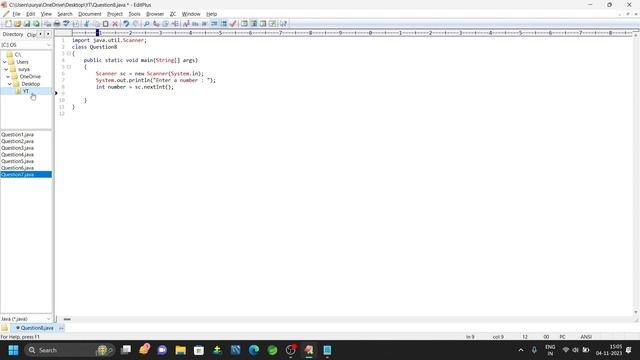Switch to the Cliptext sidebar tab
The image size is (640, 360).
(31, 35)
